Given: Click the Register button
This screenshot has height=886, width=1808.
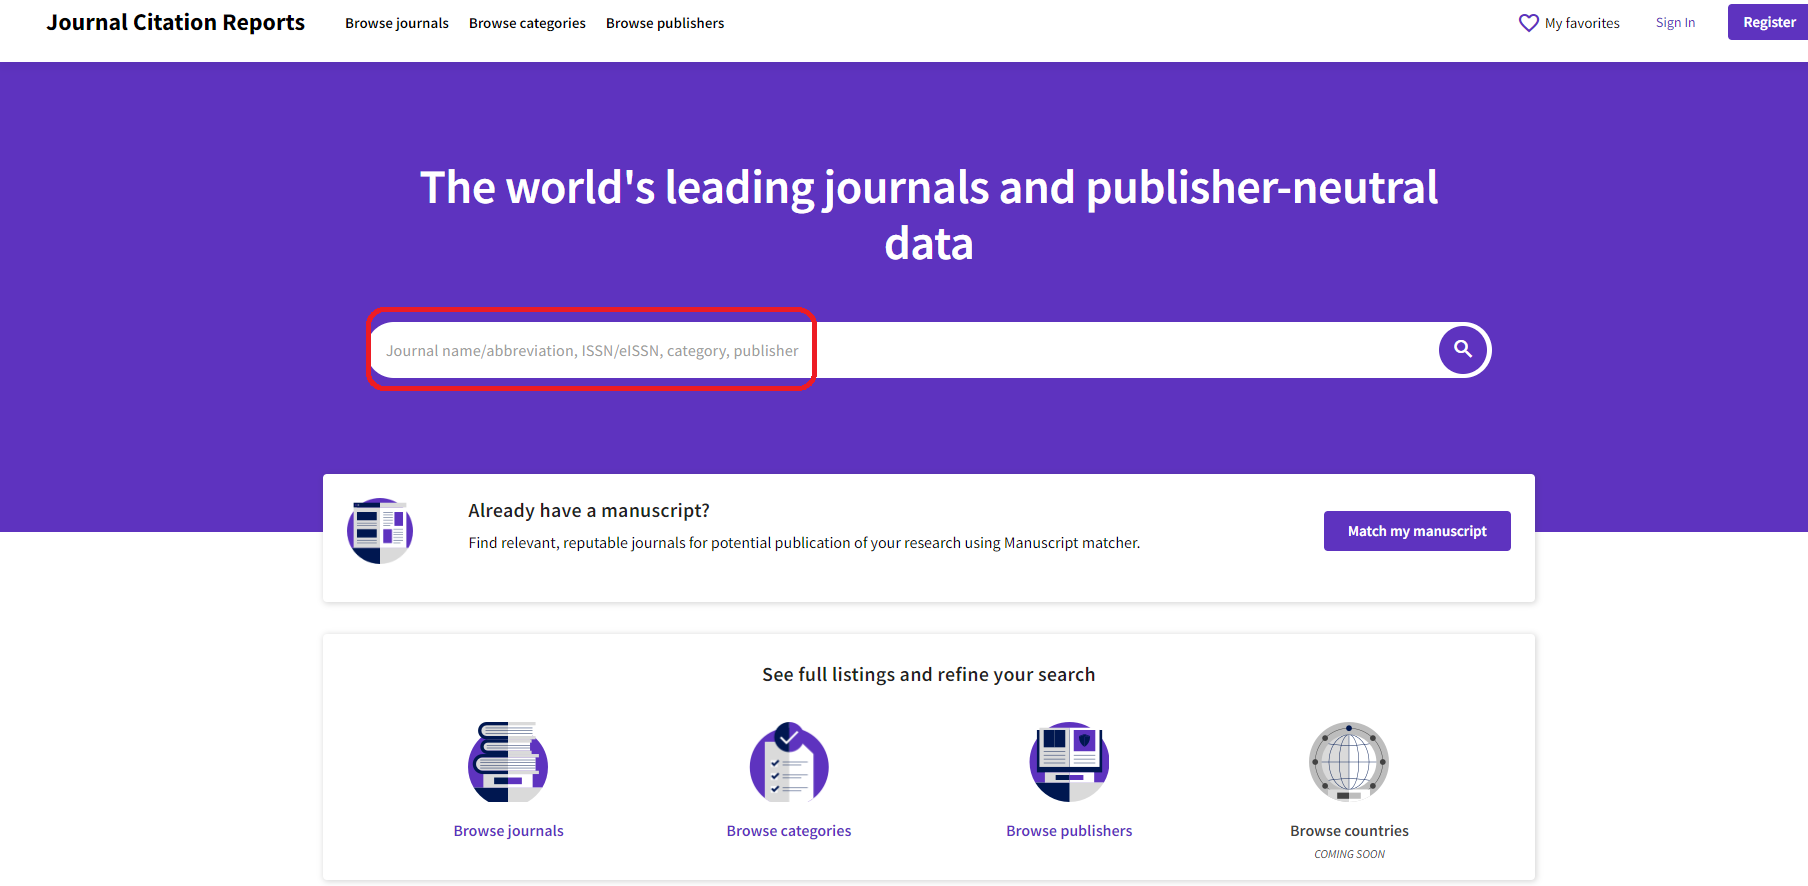Looking at the screenshot, I should 1768,22.
